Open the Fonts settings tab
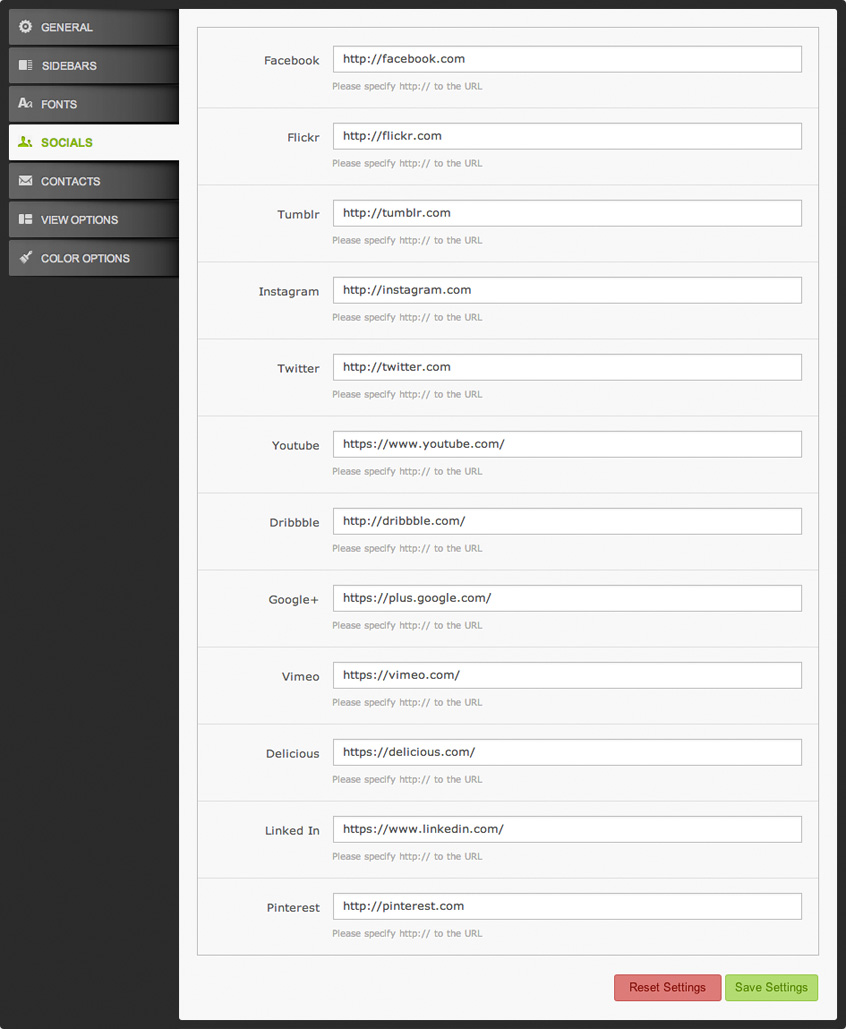 point(93,104)
